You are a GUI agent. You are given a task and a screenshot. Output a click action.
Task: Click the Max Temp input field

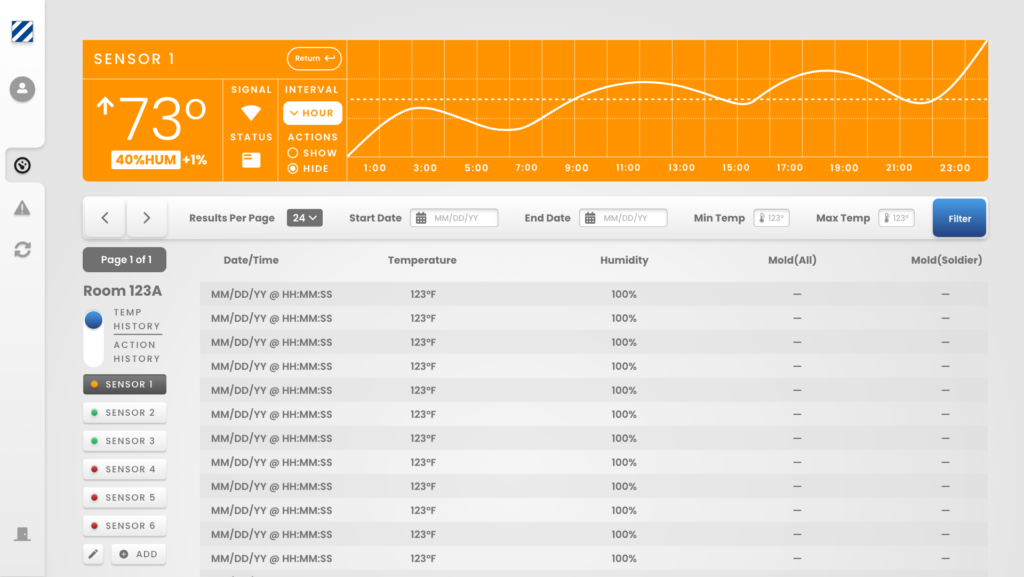tap(896, 218)
